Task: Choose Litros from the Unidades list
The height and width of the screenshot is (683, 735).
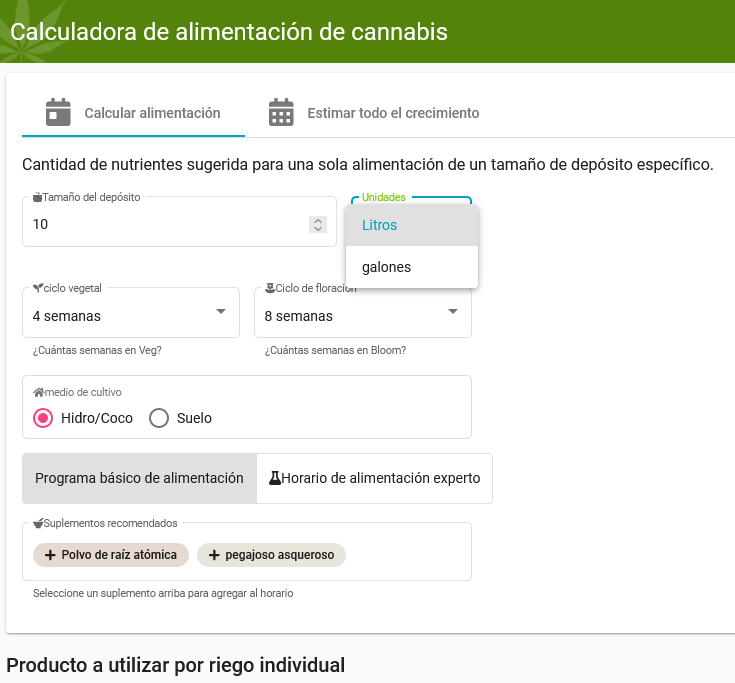Action: (412, 225)
